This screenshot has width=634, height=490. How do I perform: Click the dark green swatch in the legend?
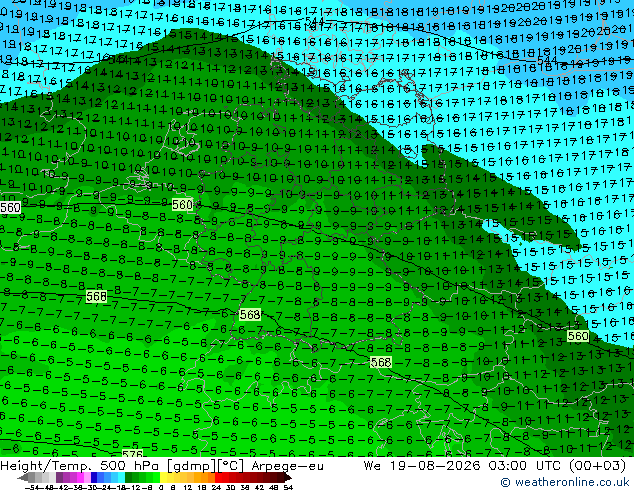(x=129, y=477)
